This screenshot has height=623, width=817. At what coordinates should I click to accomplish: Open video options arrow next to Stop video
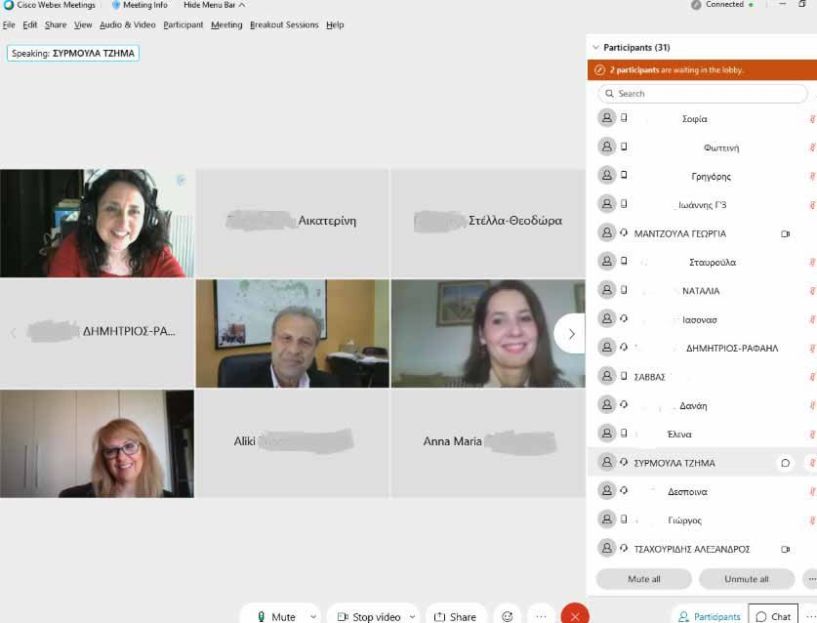[x=412, y=616]
